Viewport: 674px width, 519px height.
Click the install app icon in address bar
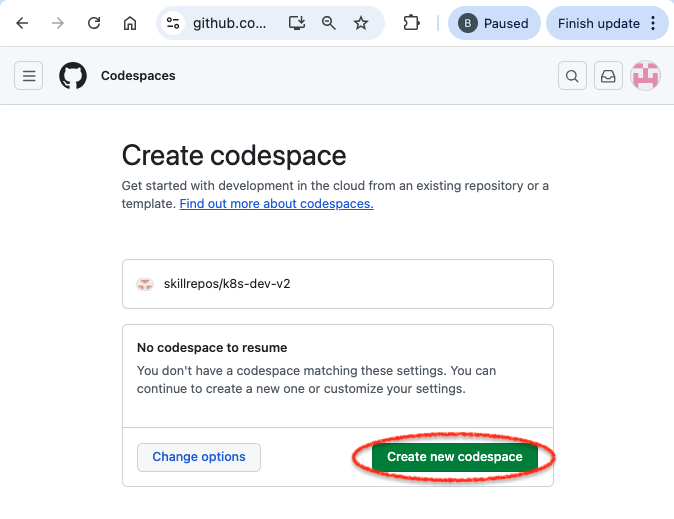[x=297, y=23]
